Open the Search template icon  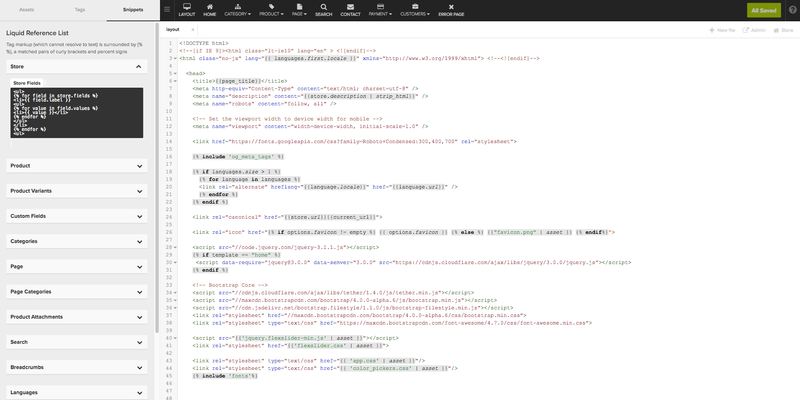(x=323, y=10)
